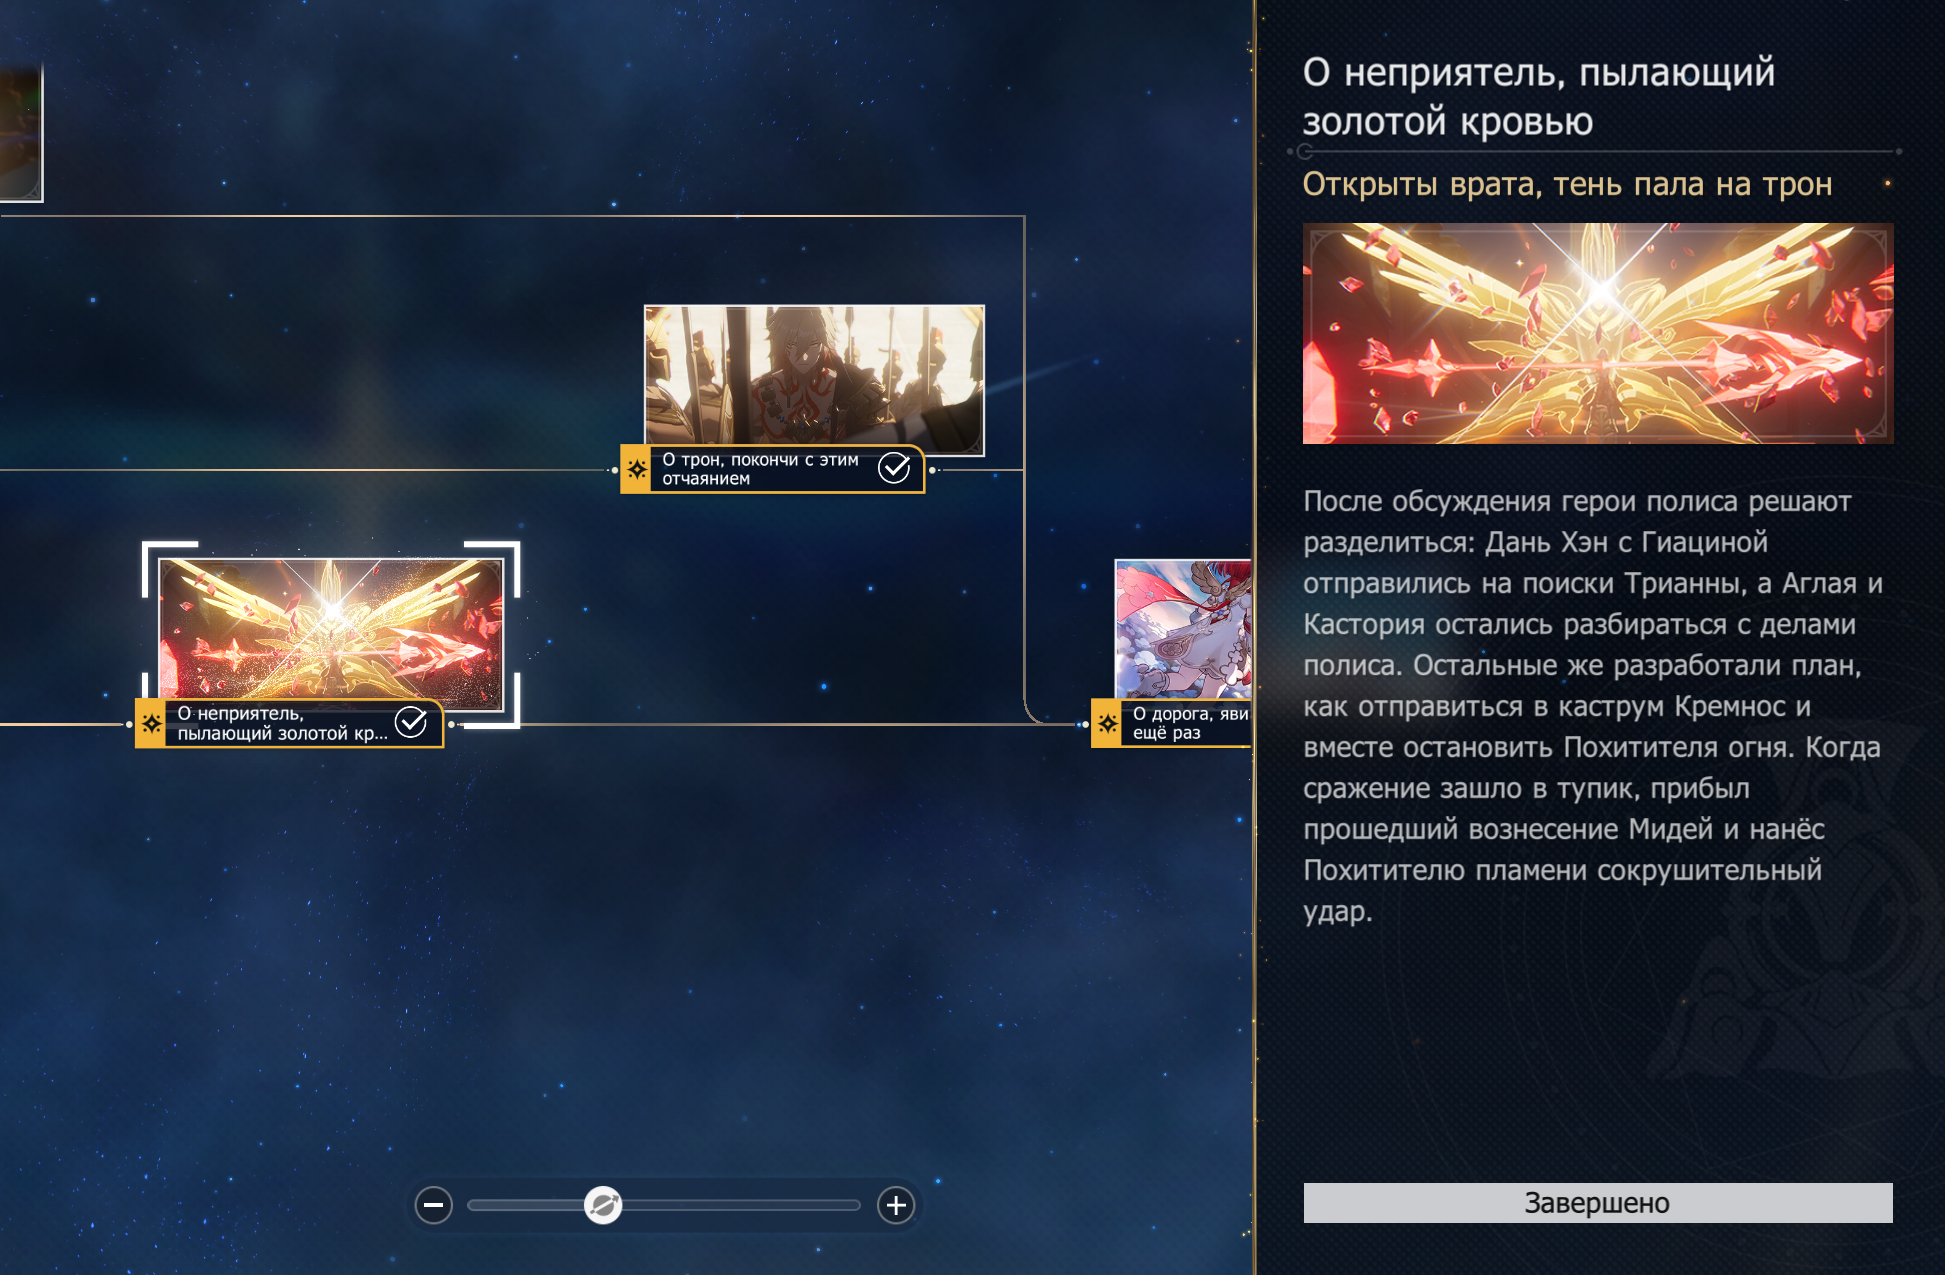
Task: Open the armored character story thumbnail
Action: [x=814, y=379]
